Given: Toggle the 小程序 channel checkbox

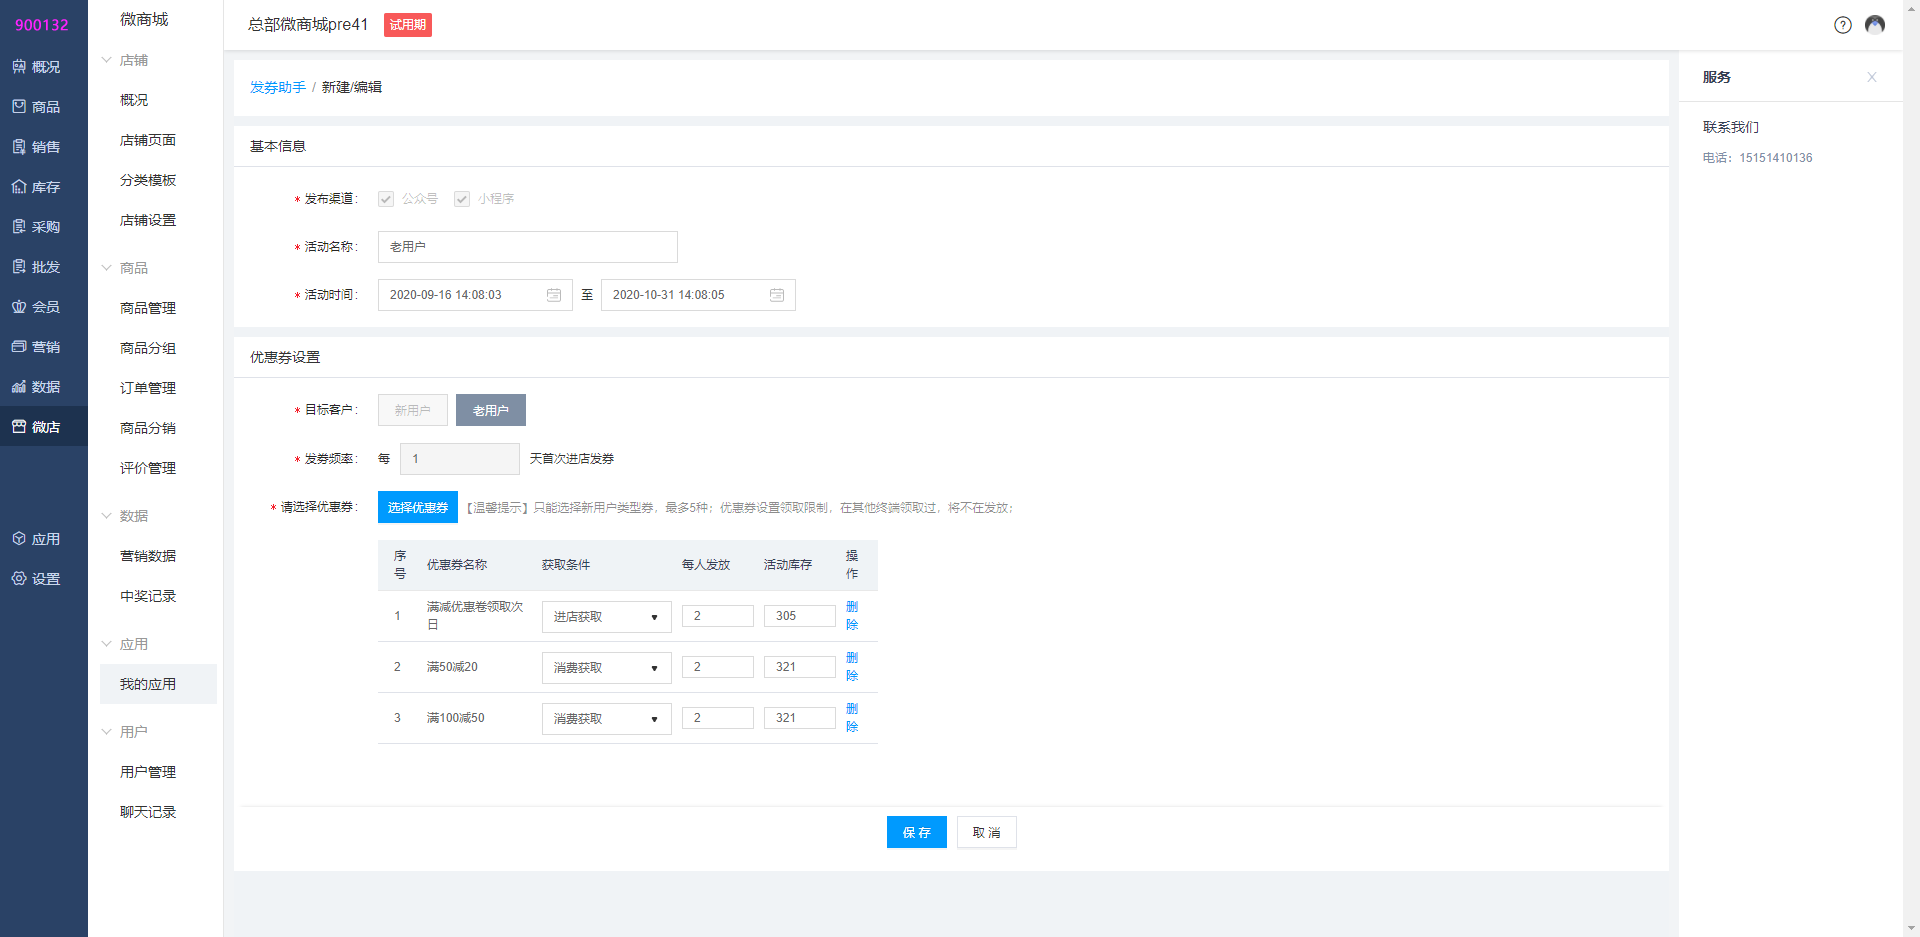Looking at the screenshot, I should [462, 199].
